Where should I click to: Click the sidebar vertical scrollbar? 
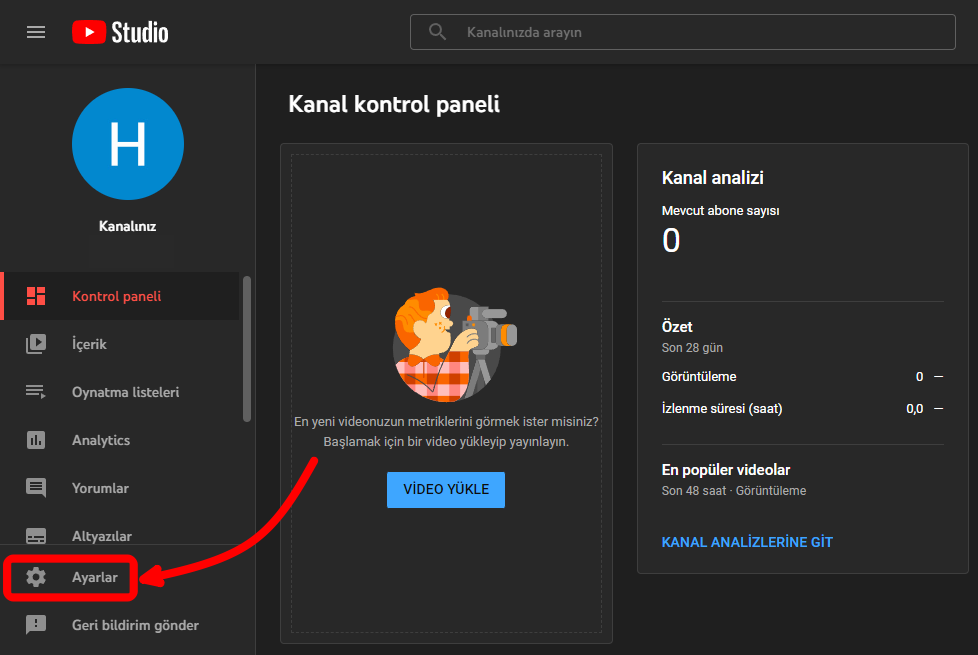point(247,350)
